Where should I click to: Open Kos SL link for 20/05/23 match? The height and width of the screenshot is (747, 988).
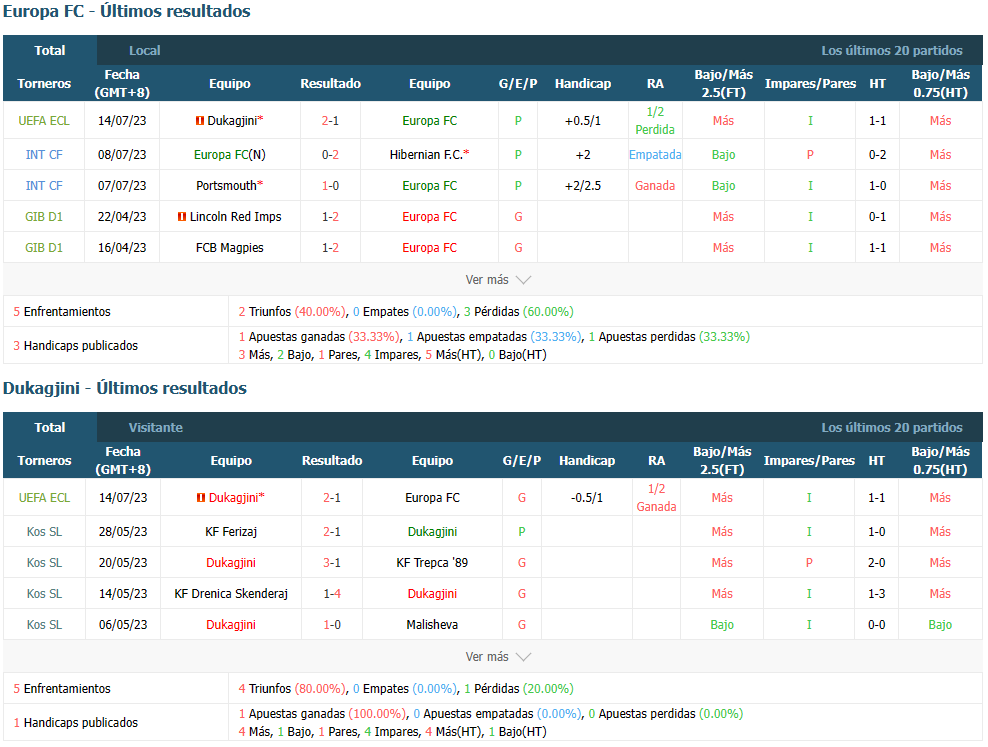point(44,562)
